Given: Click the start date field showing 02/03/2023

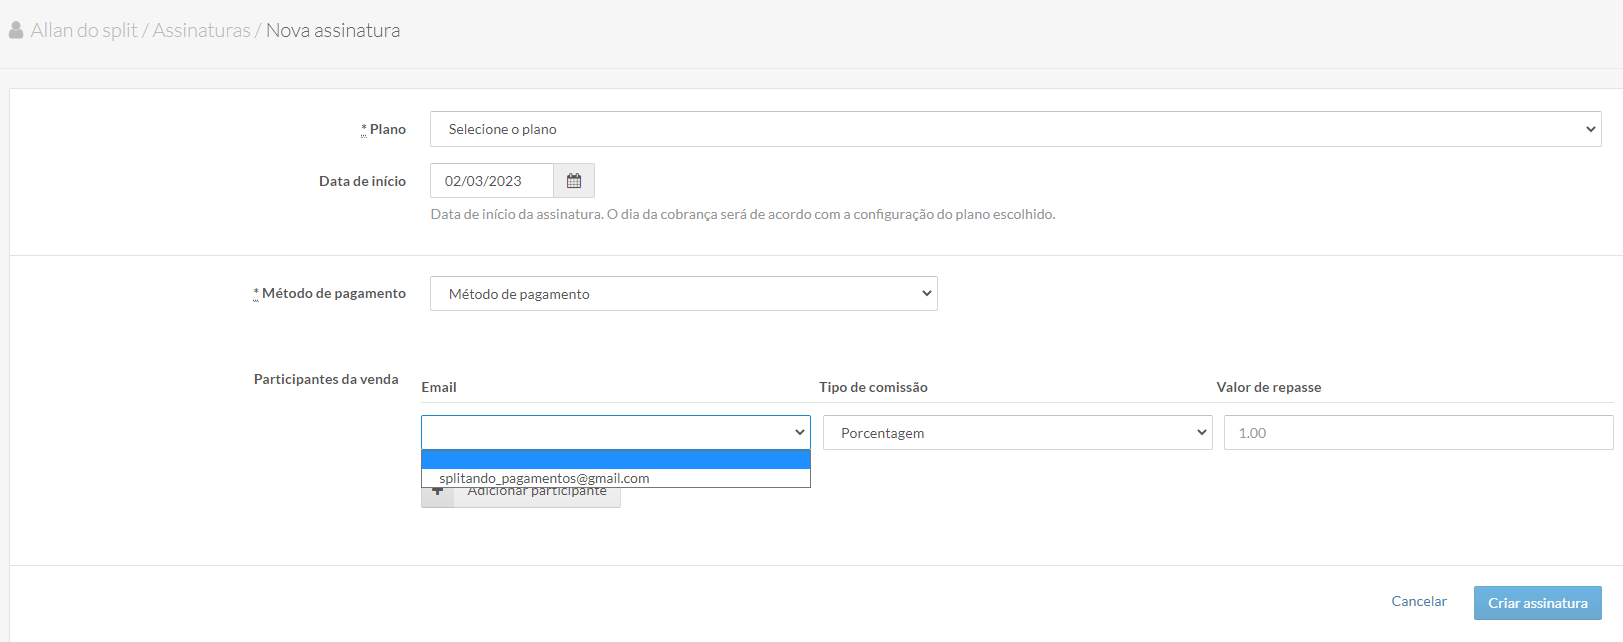Looking at the screenshot, I should 491,181.
